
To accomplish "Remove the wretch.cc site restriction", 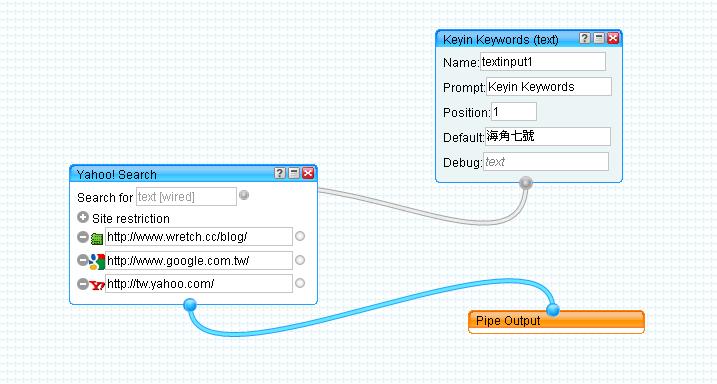I will point(83,237).
